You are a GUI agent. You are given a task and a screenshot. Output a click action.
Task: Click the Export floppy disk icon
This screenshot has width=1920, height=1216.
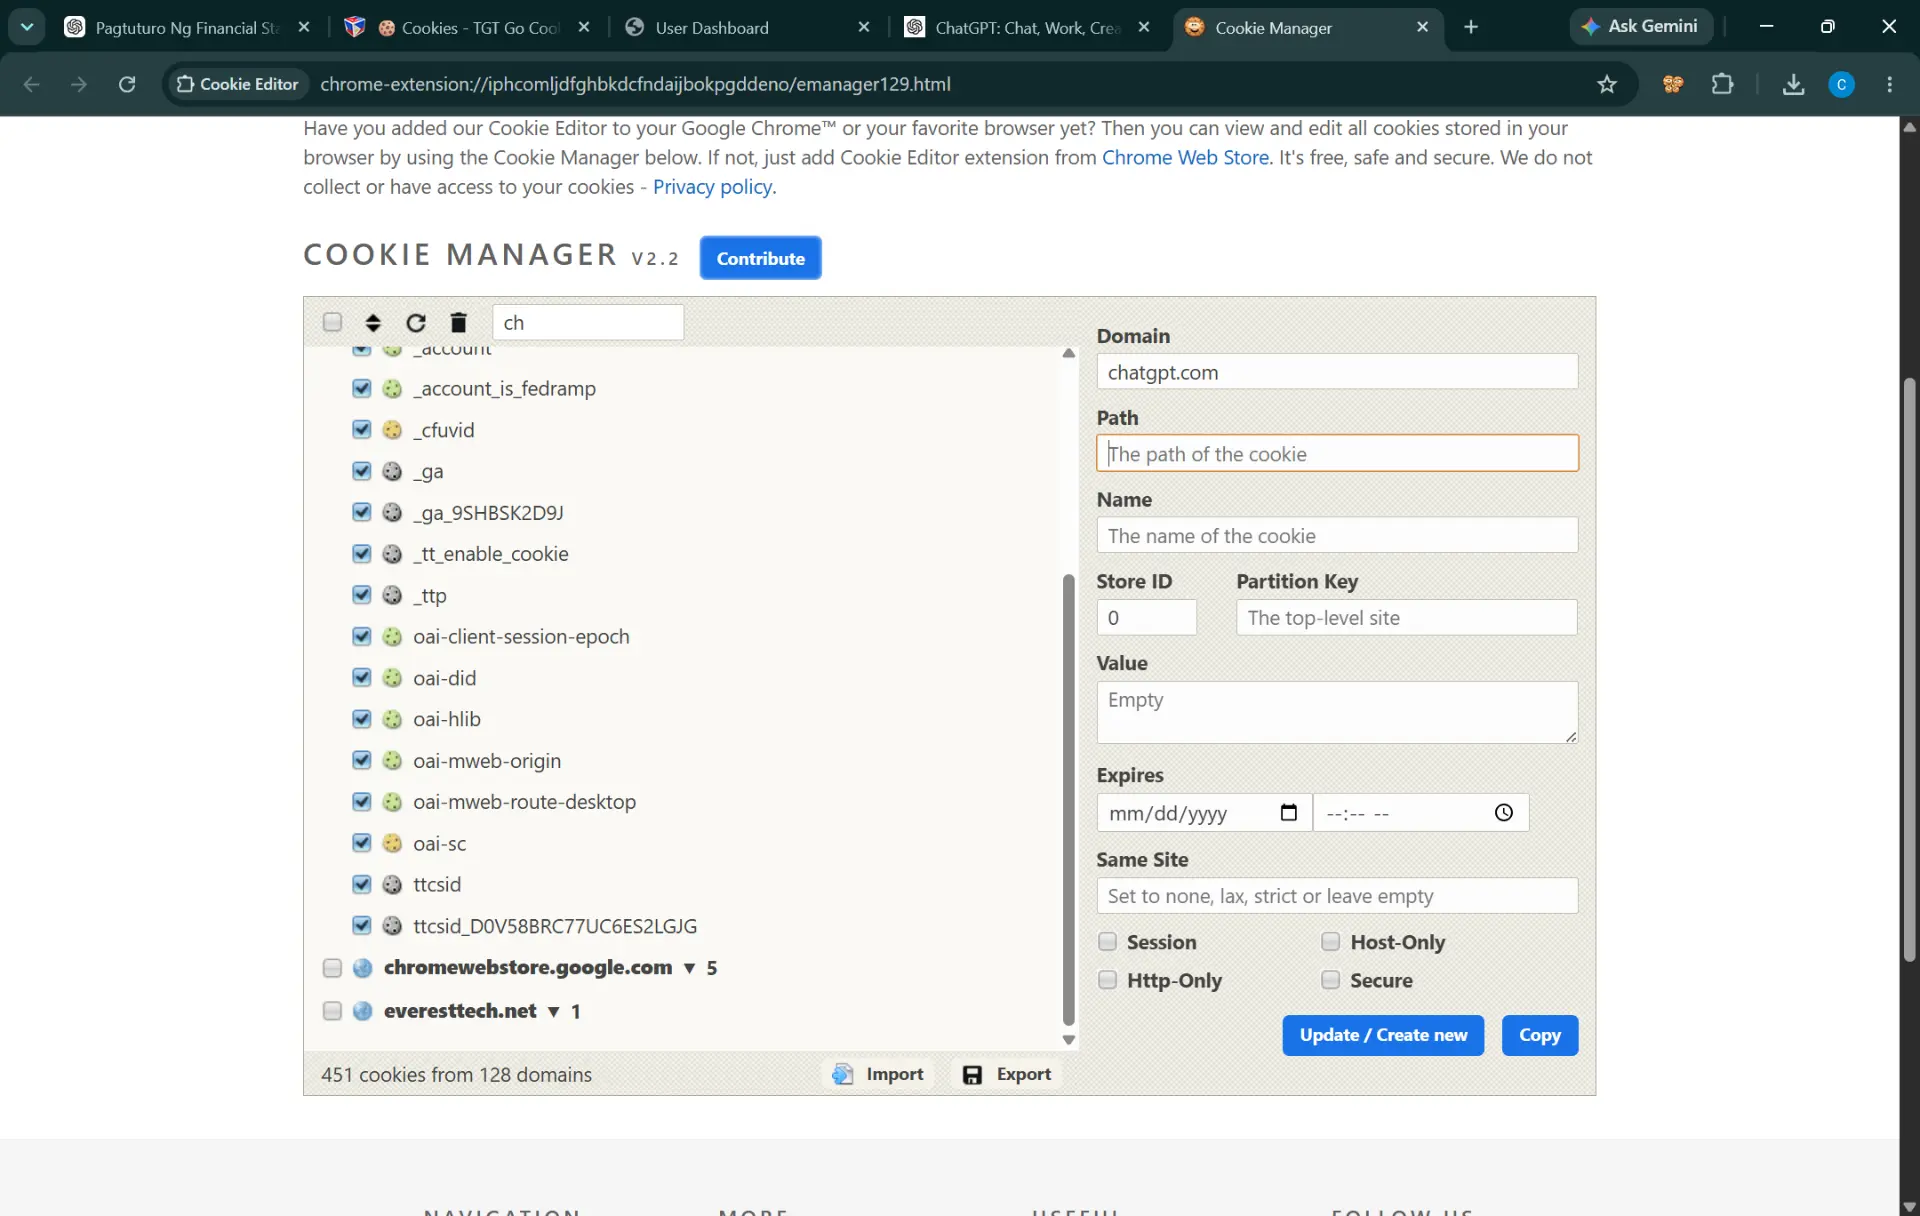click(x=971, y=1074)
